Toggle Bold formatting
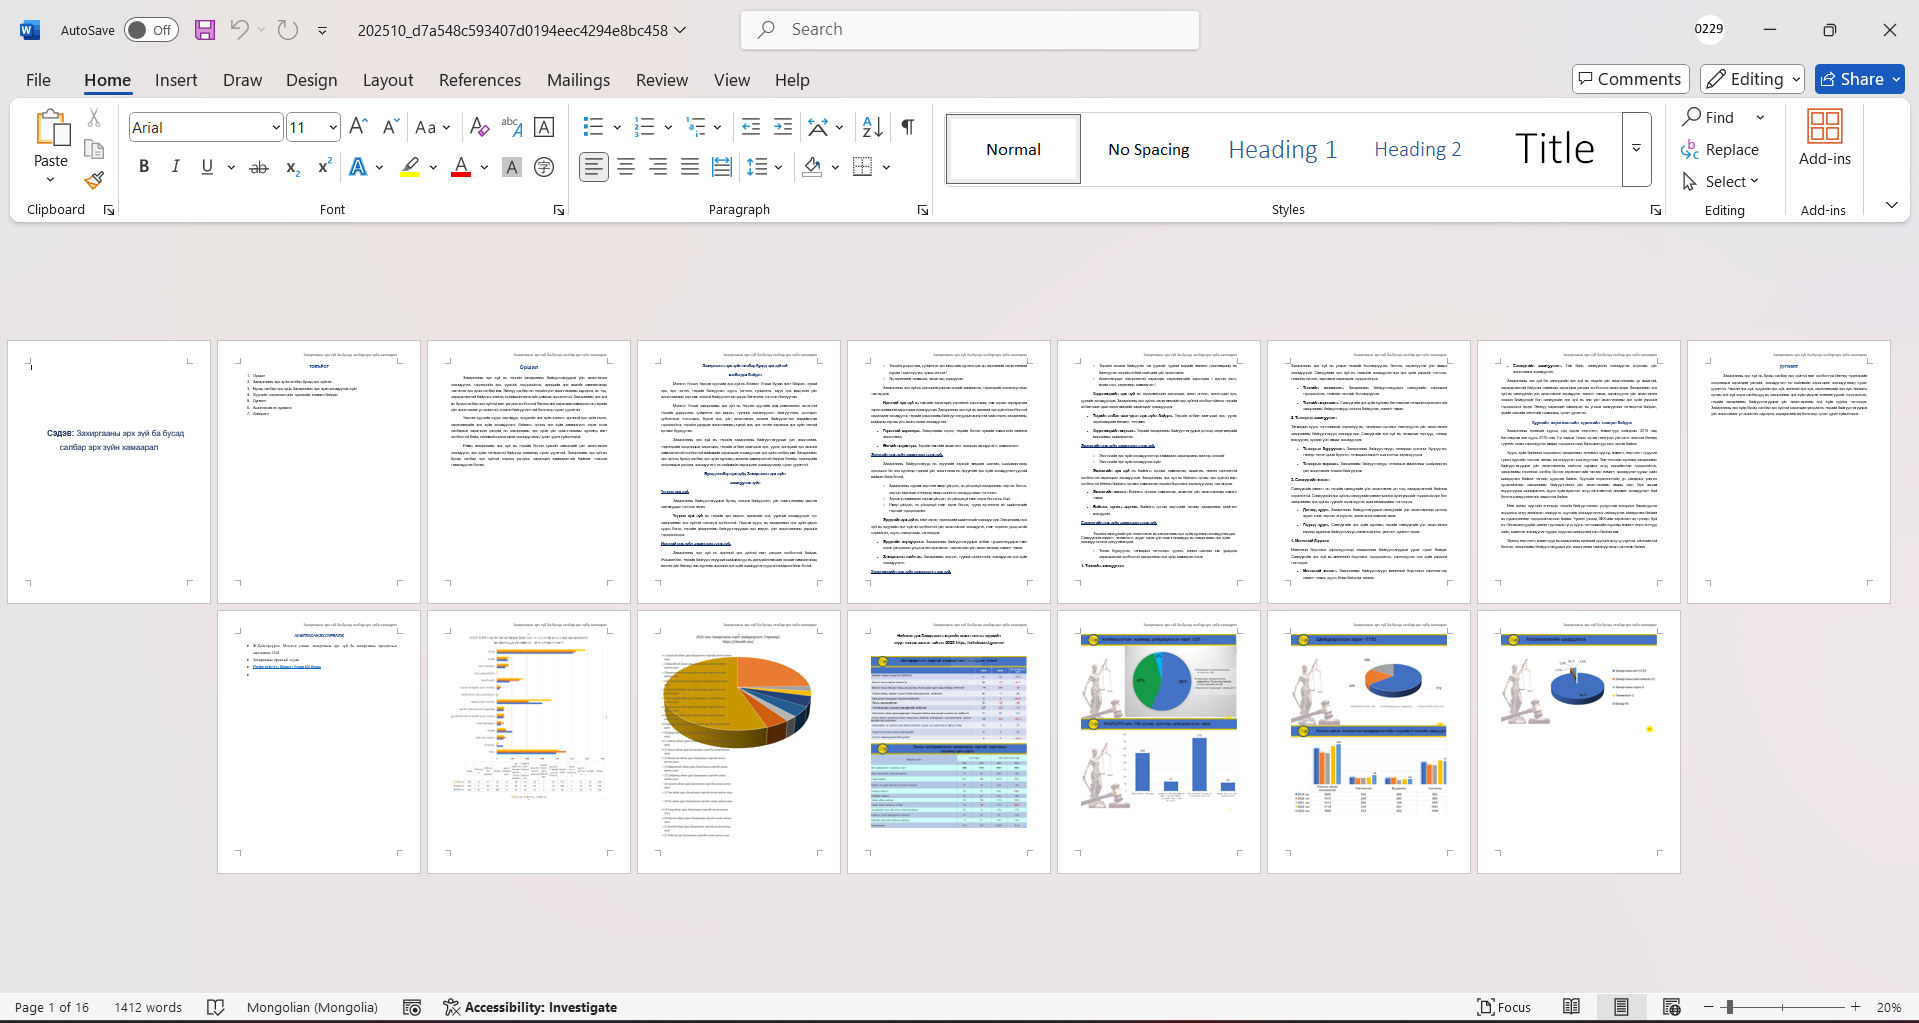Screen dimensions: 1919x1023 pos(144,167)
